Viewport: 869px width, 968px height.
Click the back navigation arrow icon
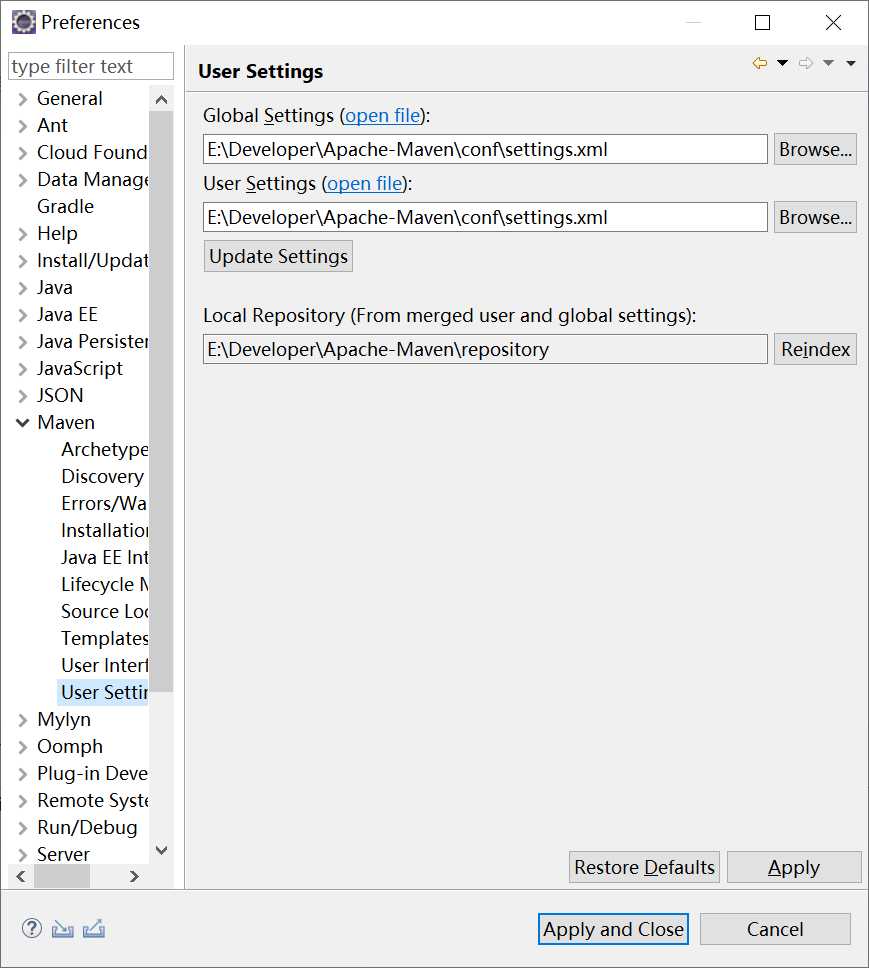point(760,63)
